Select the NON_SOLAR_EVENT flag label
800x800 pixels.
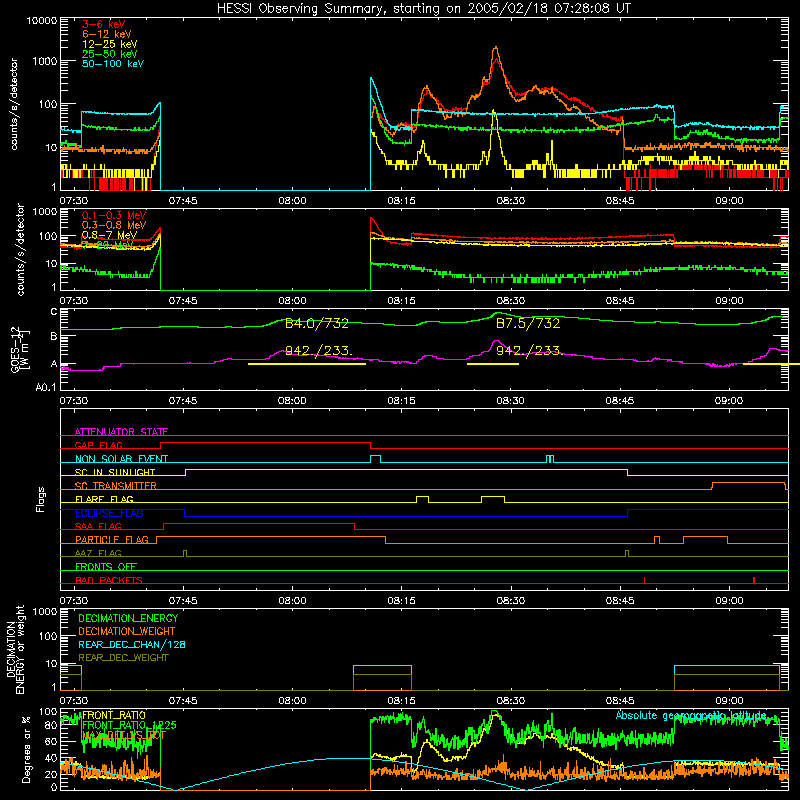[x=121, y=459]
